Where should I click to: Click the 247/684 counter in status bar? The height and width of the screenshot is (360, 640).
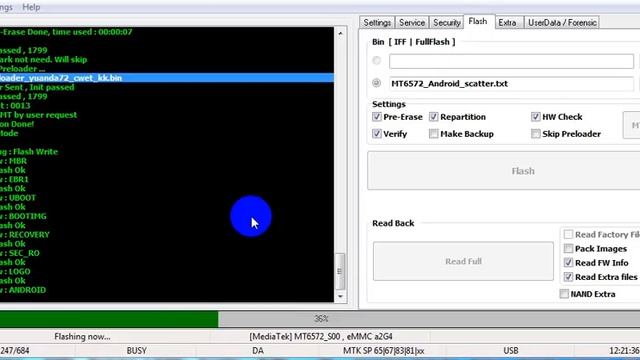pos(15,351)
